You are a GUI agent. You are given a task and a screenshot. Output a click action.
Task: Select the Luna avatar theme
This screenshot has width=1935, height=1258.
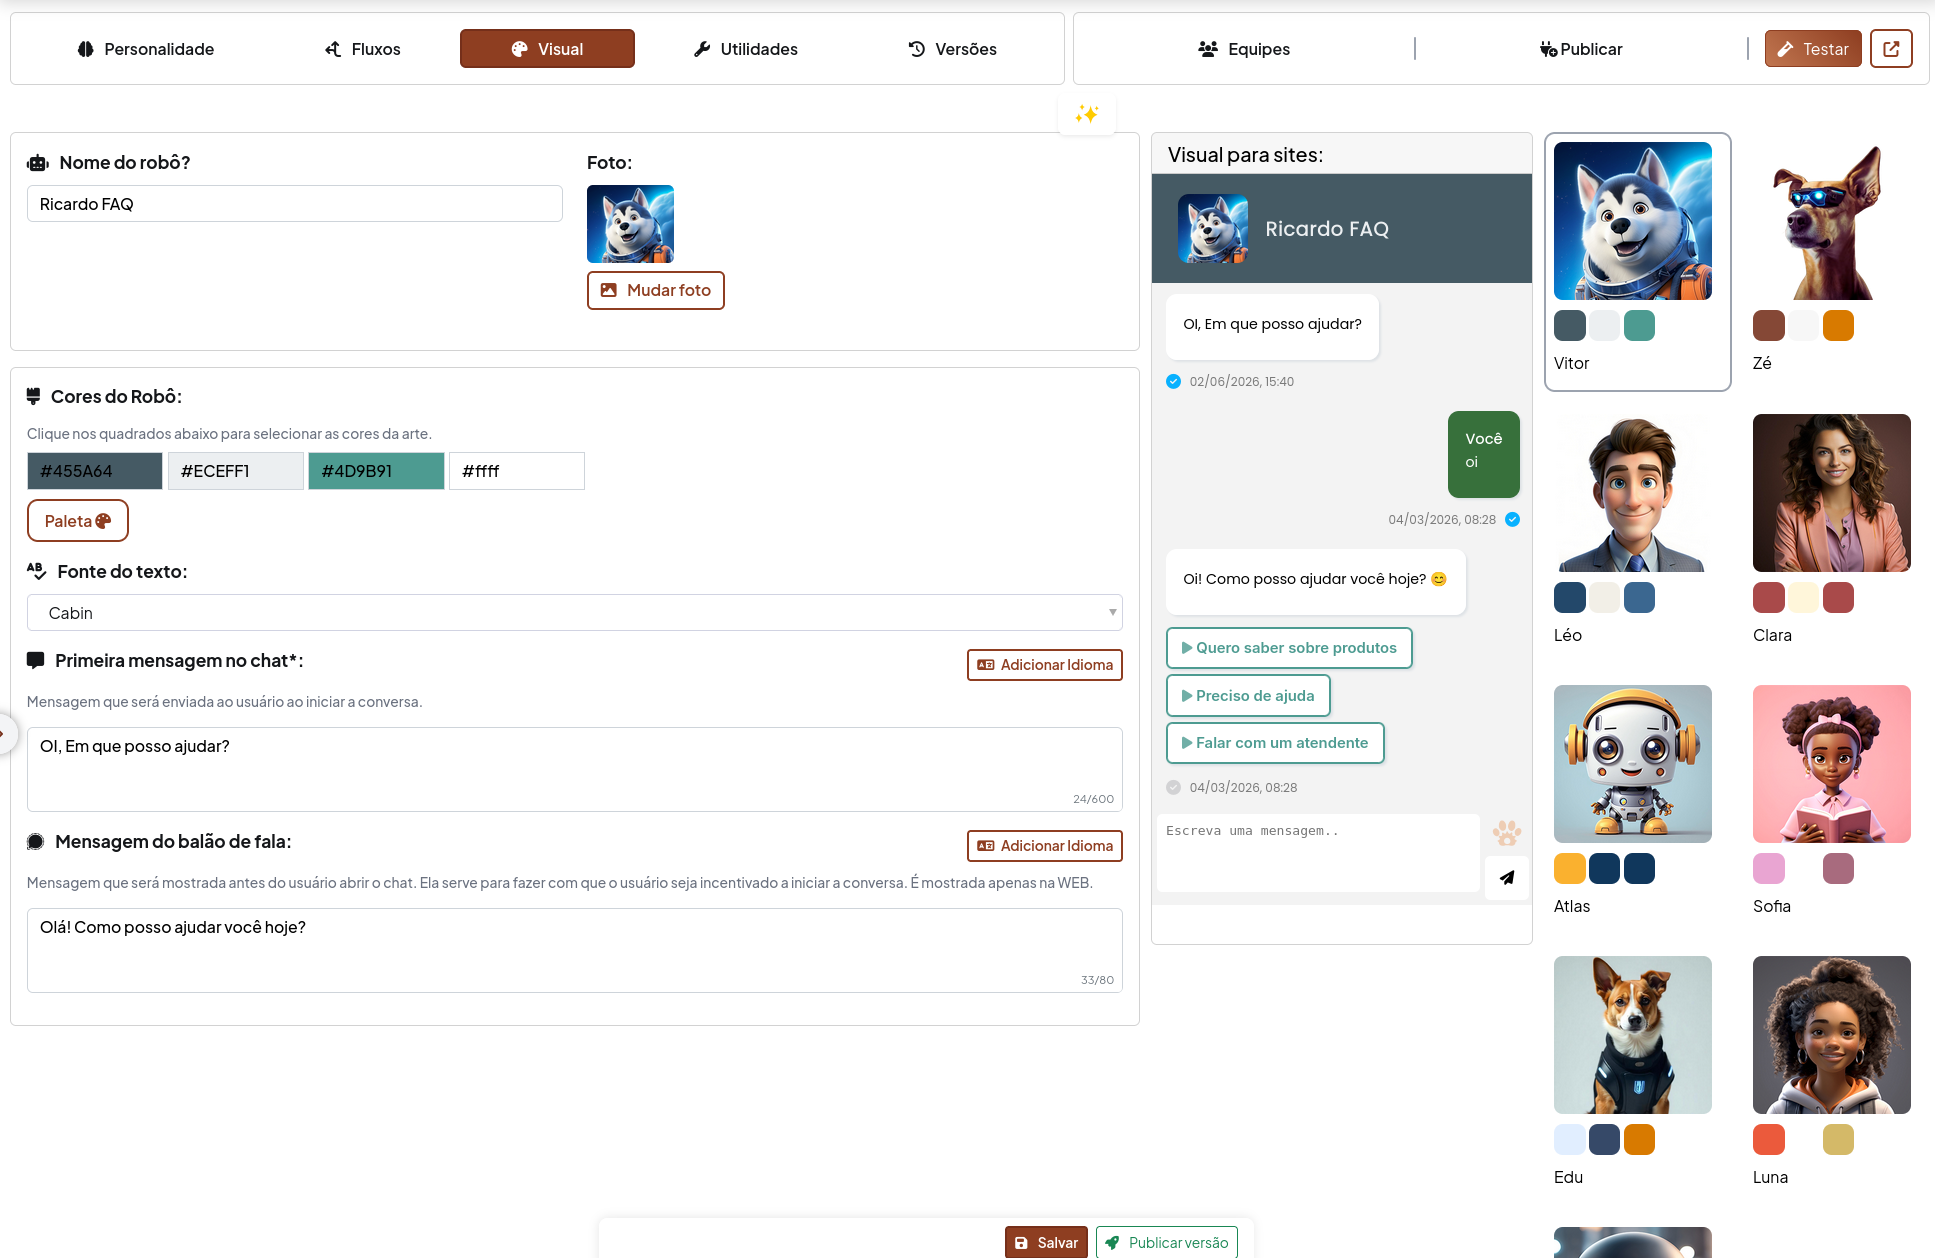point(1832,1035)
